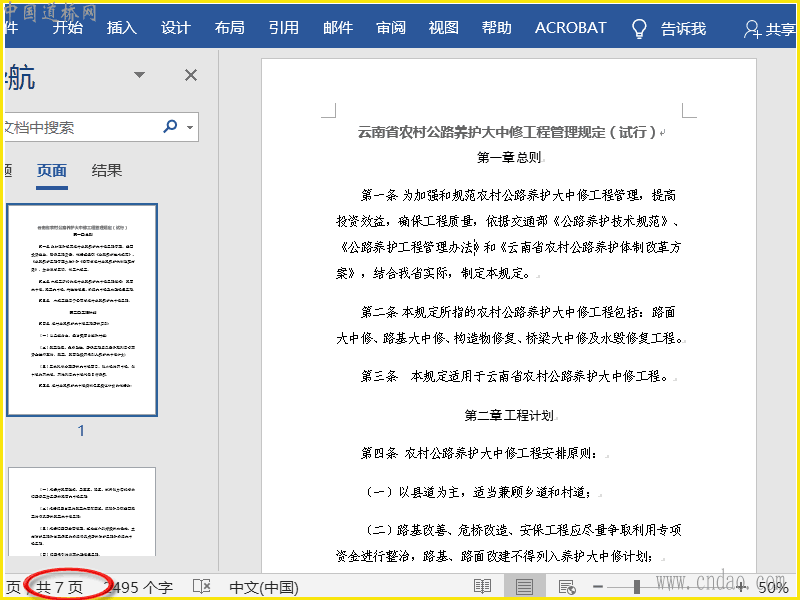Click the 50% zoom level
800x600 pixels.
[x=773, y=588]
